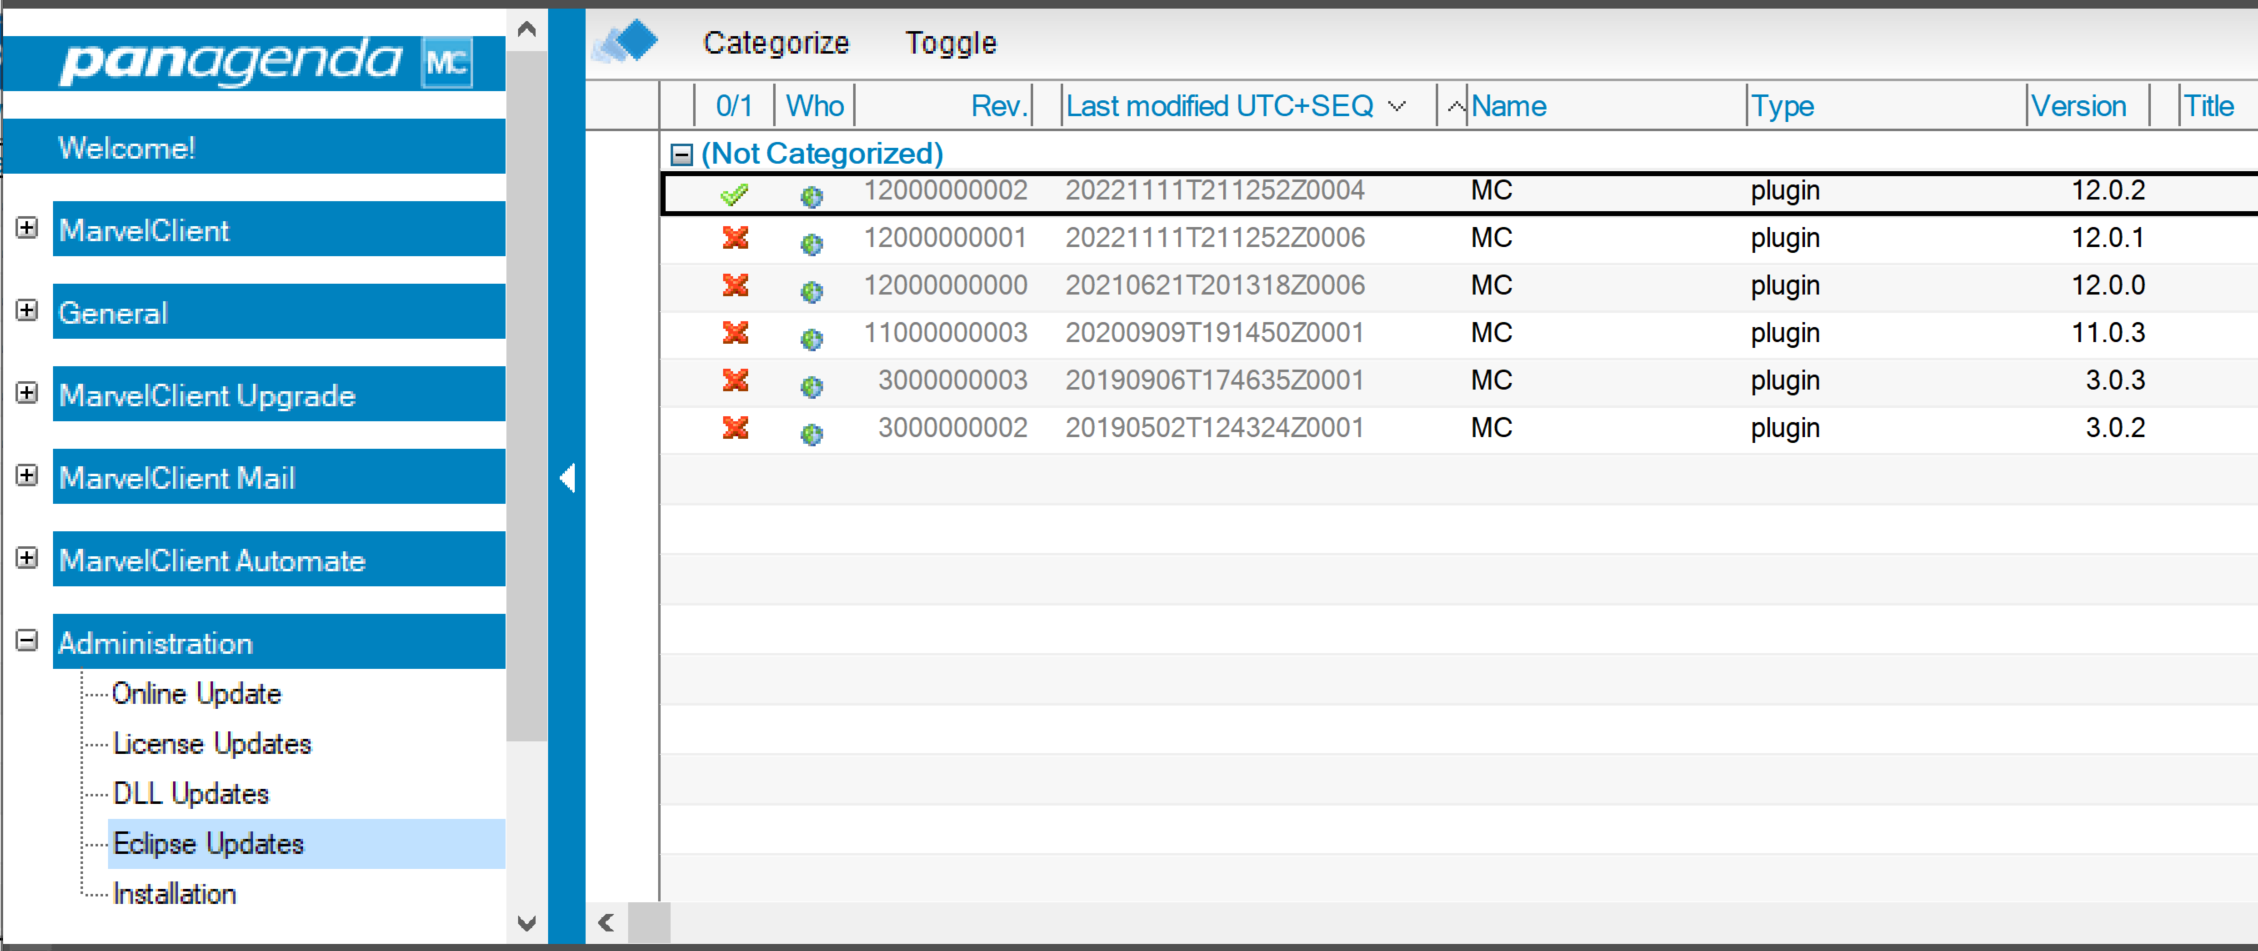2258x951 pixels.
Task: Expand the MarvelClient Automate section
Action: tap(27, 558)
